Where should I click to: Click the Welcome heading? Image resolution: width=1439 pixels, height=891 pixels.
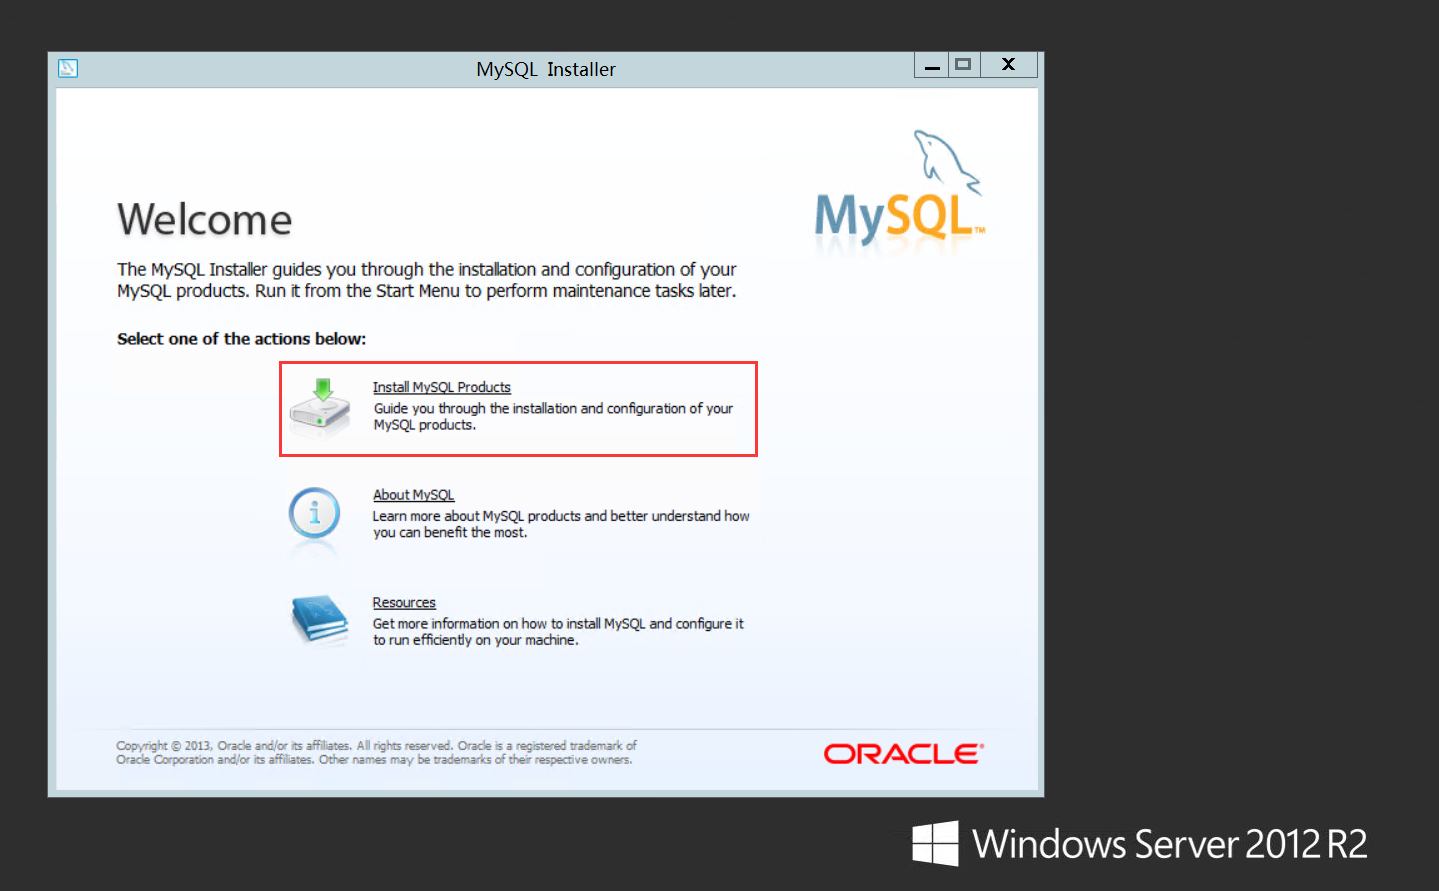[205, 220]
